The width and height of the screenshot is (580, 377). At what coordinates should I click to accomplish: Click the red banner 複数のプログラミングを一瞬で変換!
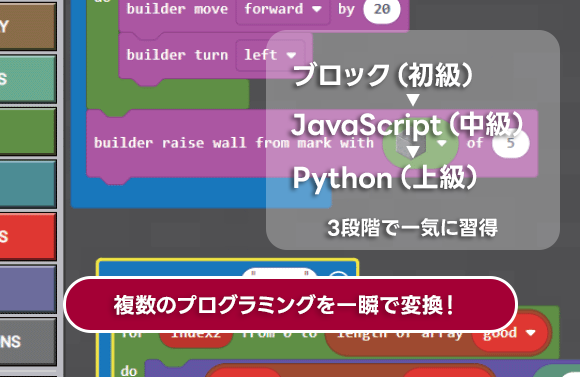pos(290,304)
